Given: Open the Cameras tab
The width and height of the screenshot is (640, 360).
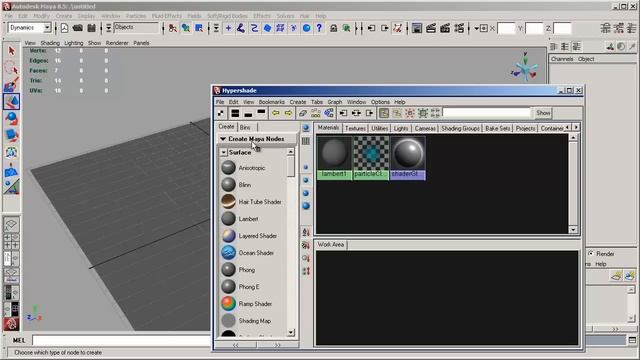Looking at the screenshot, I should tap(425, 128).
